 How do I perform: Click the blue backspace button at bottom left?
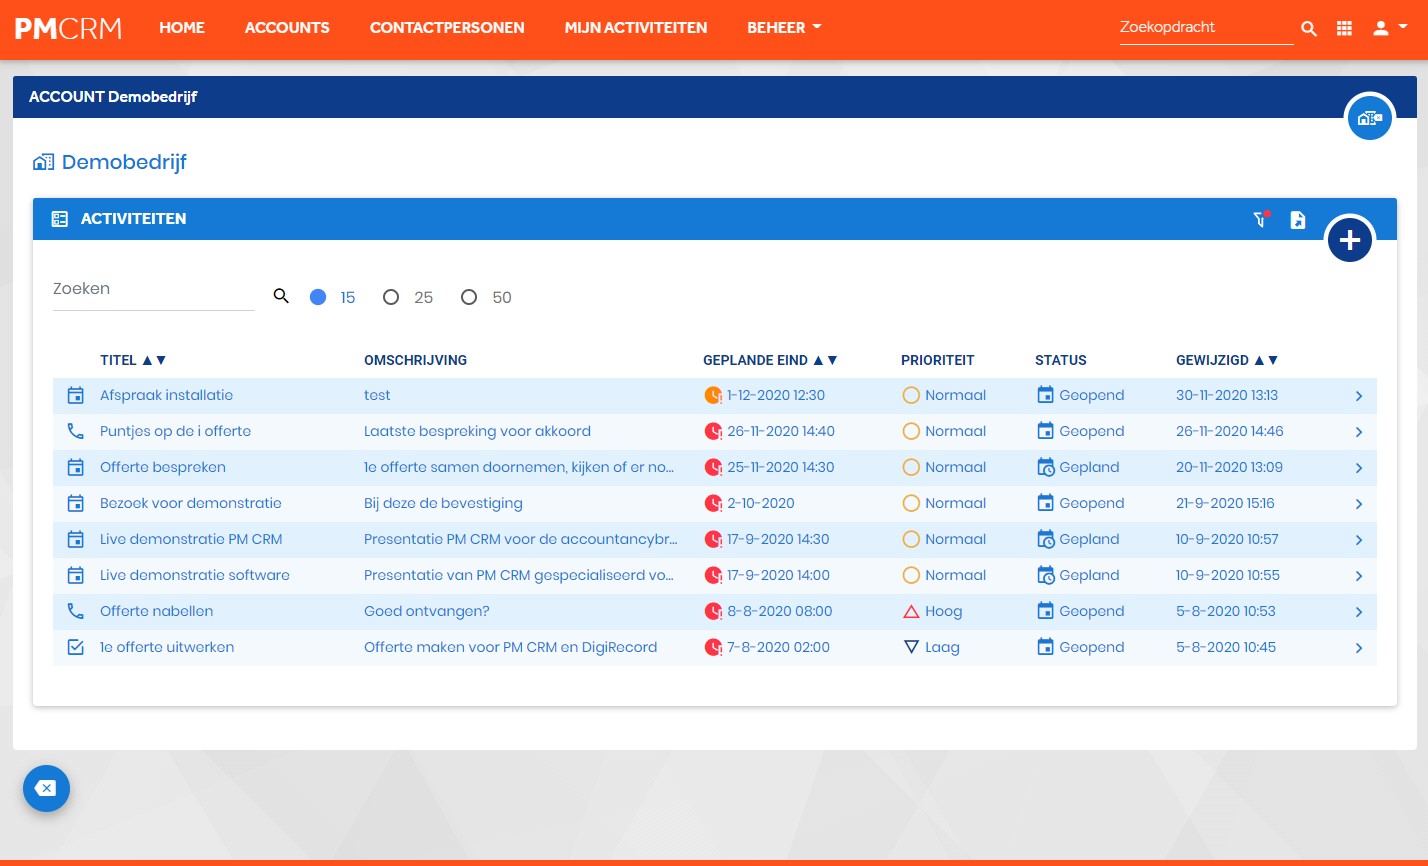tap(46, 789)
